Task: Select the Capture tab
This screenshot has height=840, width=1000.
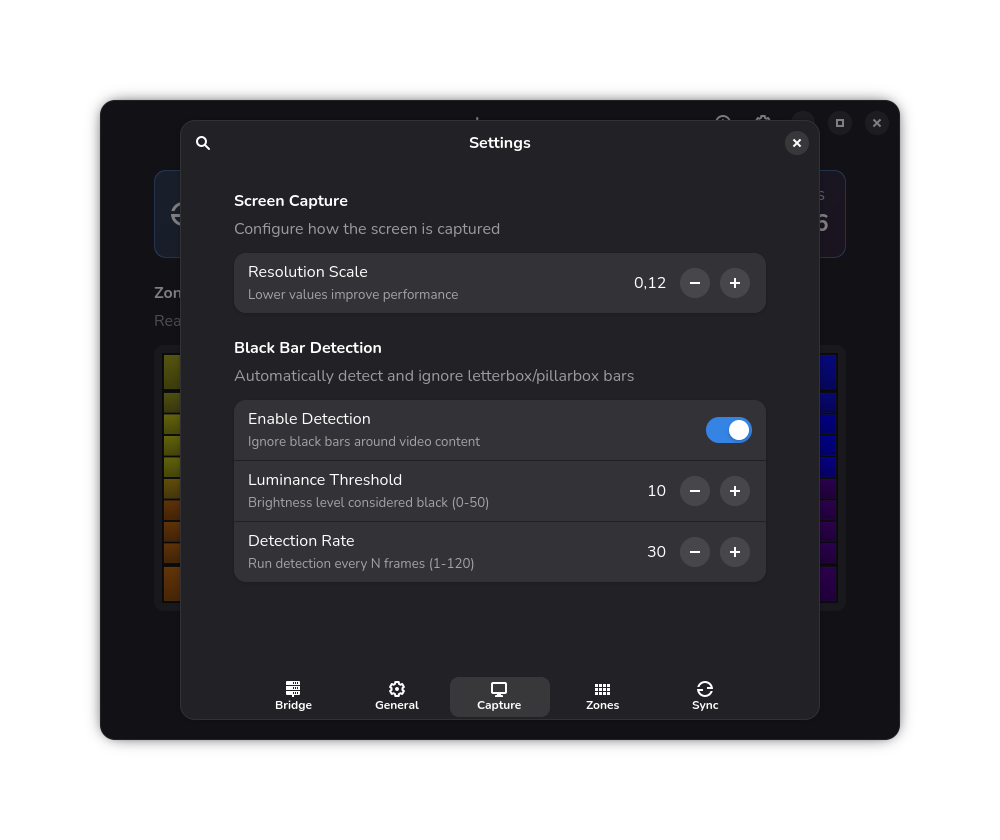Action: 499,696
